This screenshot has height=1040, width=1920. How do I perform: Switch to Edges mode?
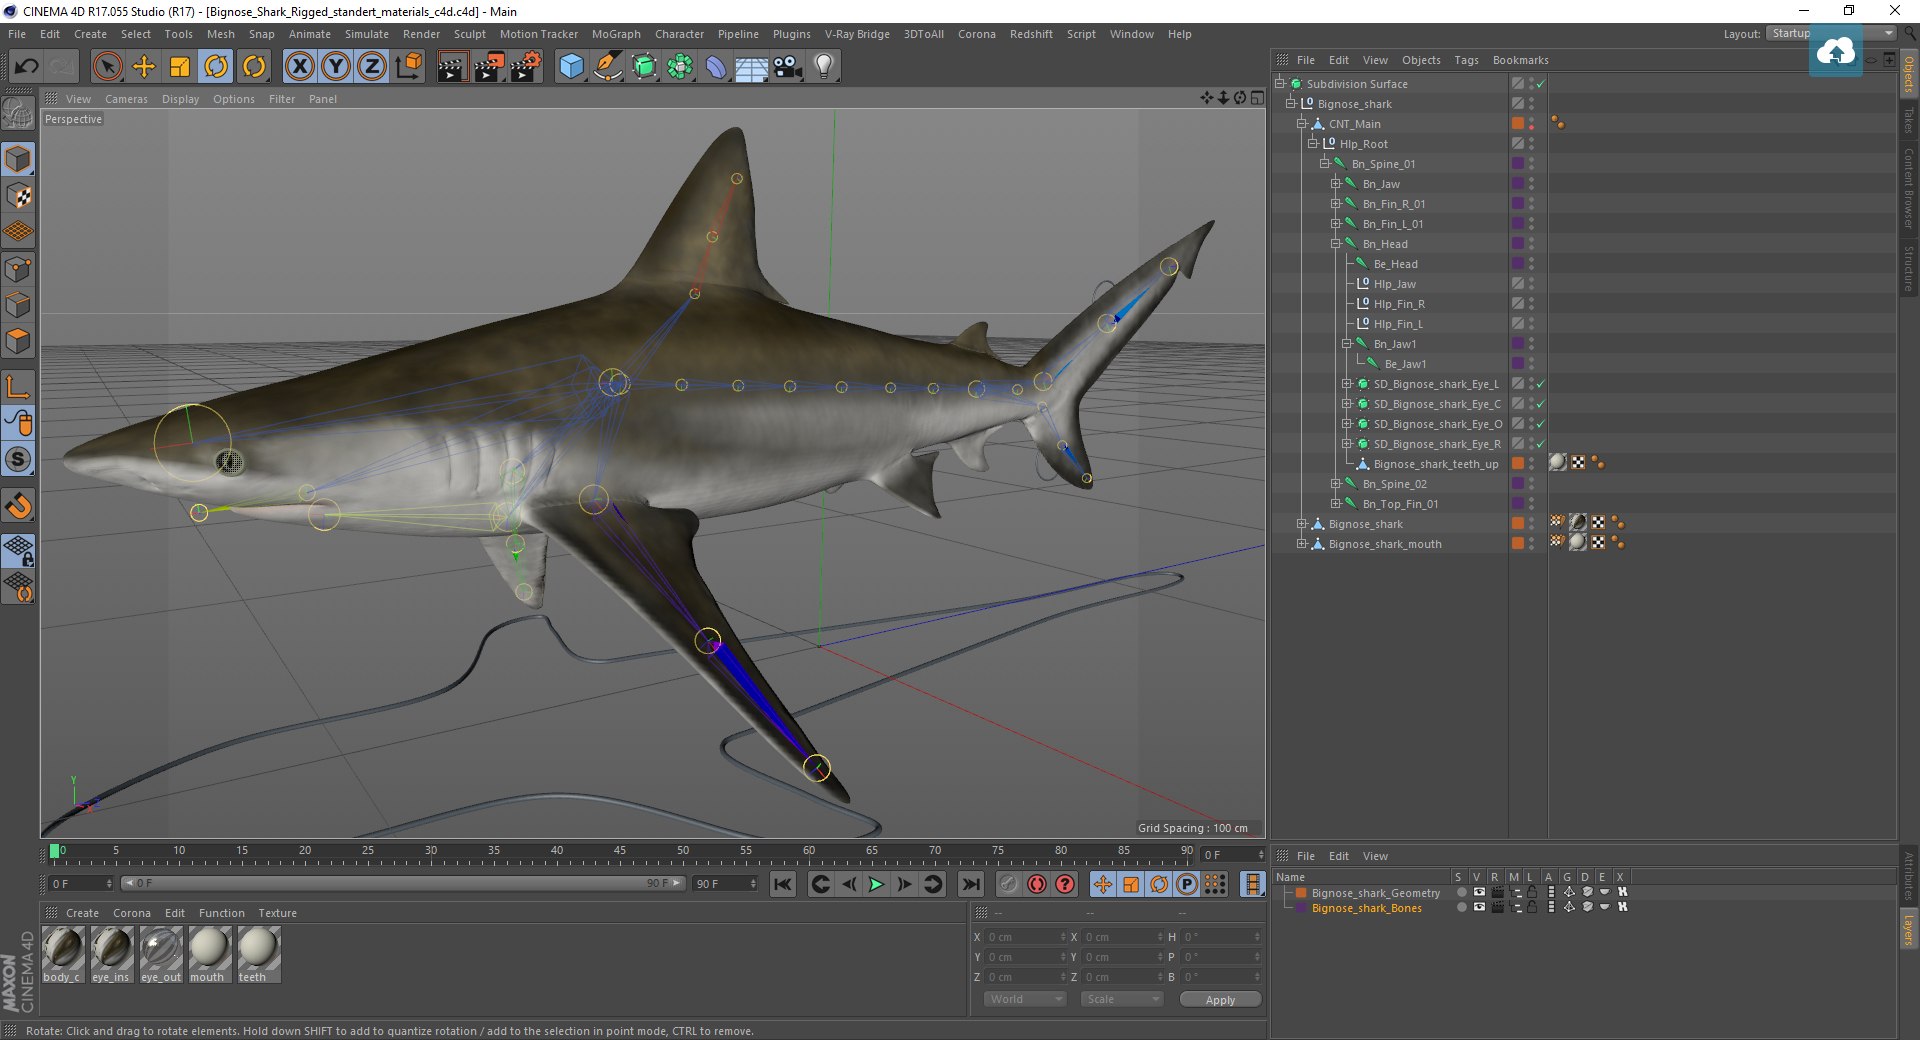(x=18, y=305)
